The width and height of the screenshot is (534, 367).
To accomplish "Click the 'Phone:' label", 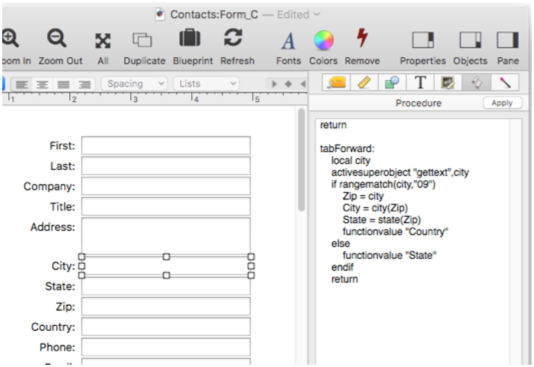I will pos(57,347).
